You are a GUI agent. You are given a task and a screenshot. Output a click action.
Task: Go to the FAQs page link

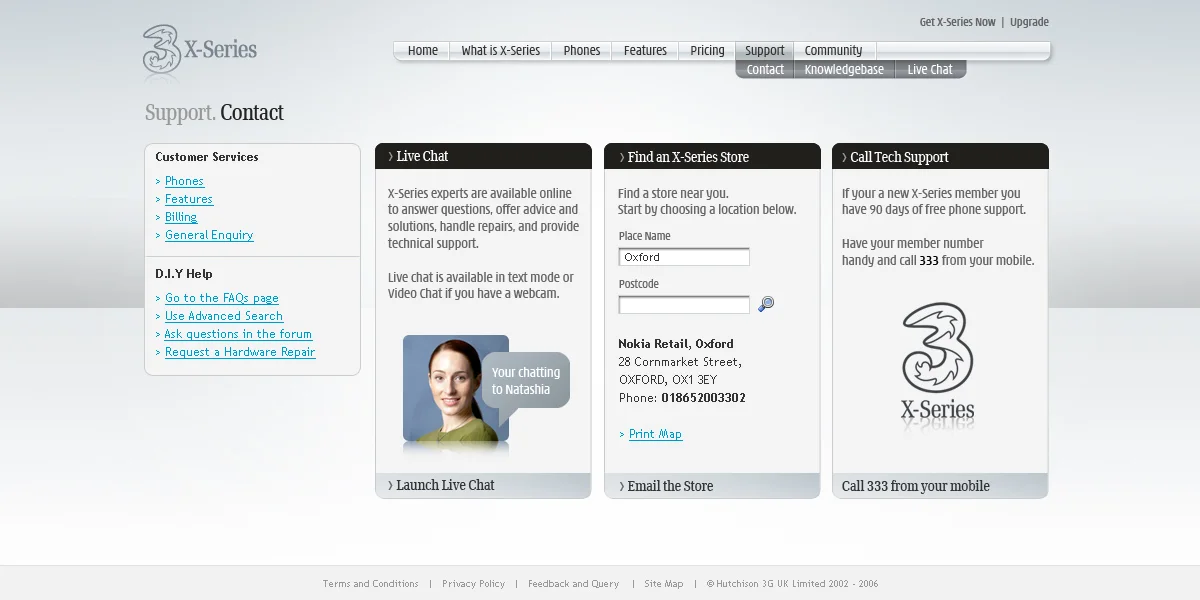[222, 298]
